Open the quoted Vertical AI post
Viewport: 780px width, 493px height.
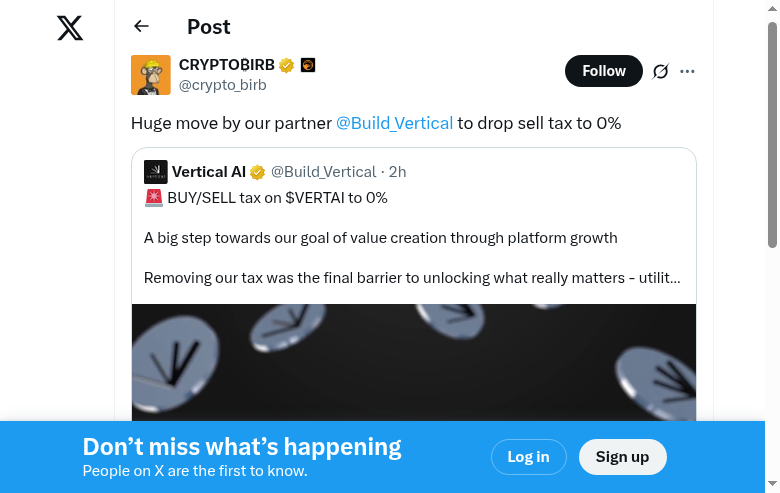pos(413,238)
